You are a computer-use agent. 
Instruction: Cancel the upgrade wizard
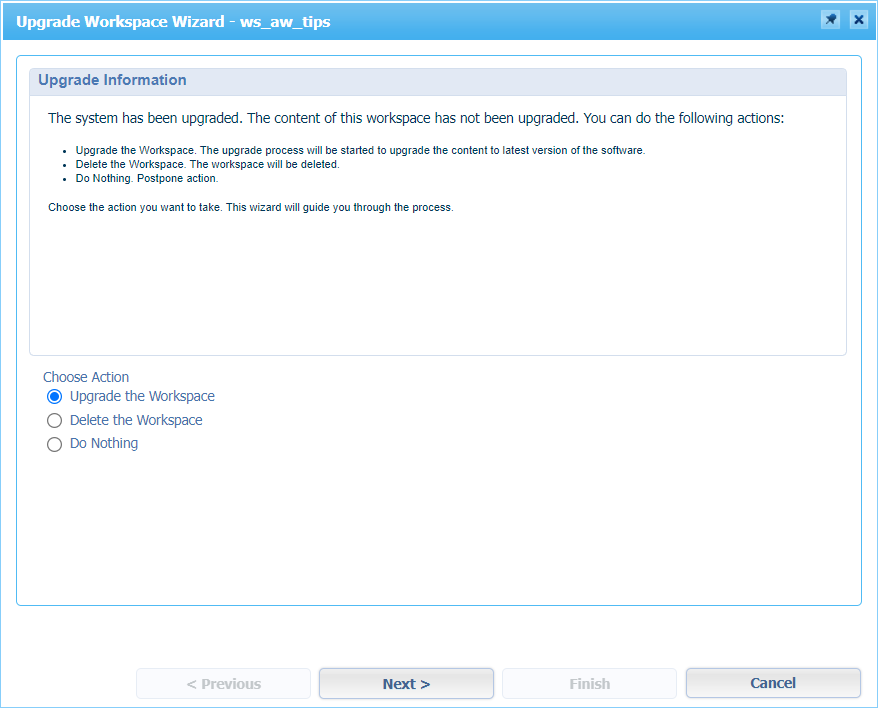(x=772, y=683)
